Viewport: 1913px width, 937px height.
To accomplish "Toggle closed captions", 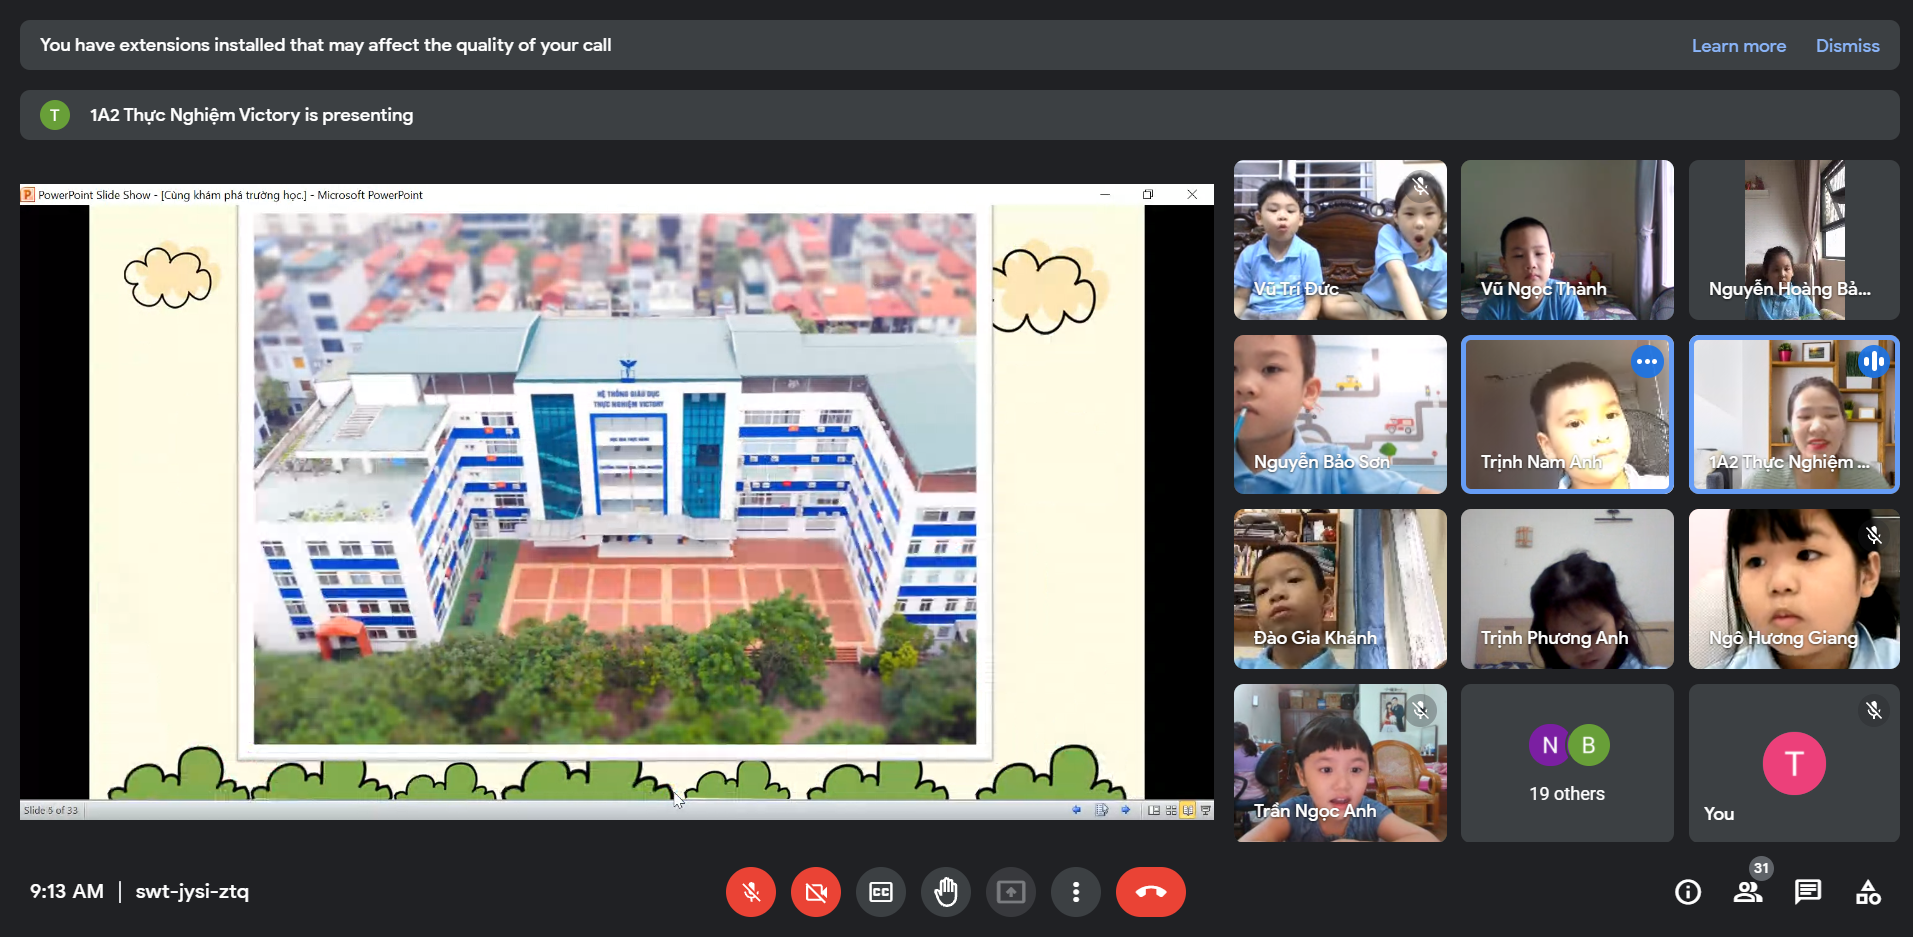I will point(881,892).
